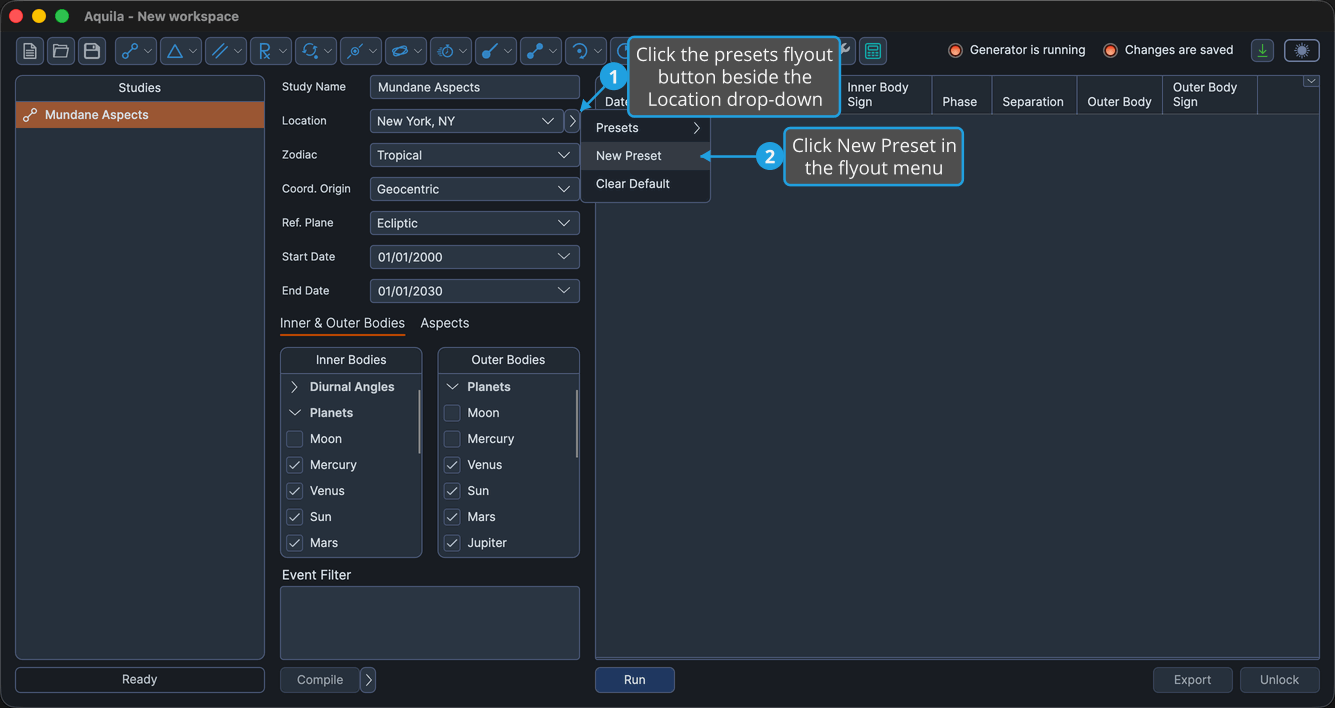
Task: Check Moon in Outer Bodies
Action: tap(452, 413)
